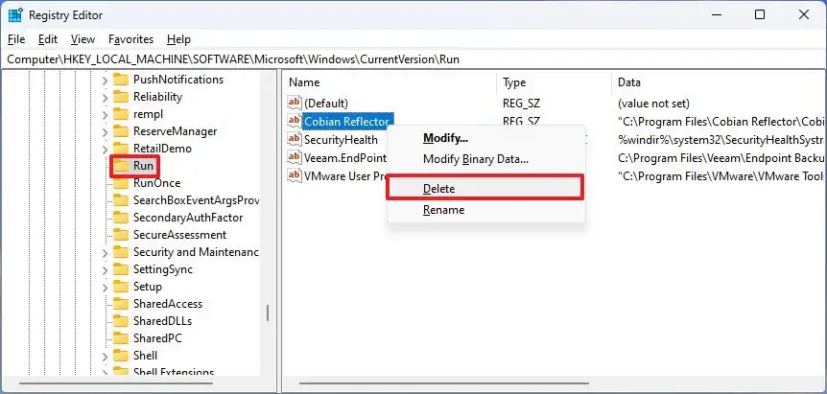Click the RetailDemo folder icon

point(121,148)
